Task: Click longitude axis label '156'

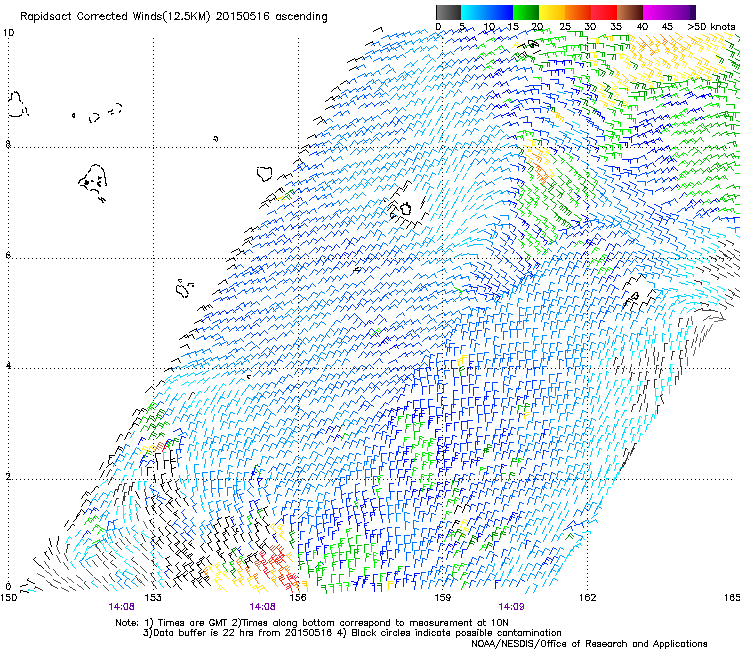Action: 298,598
